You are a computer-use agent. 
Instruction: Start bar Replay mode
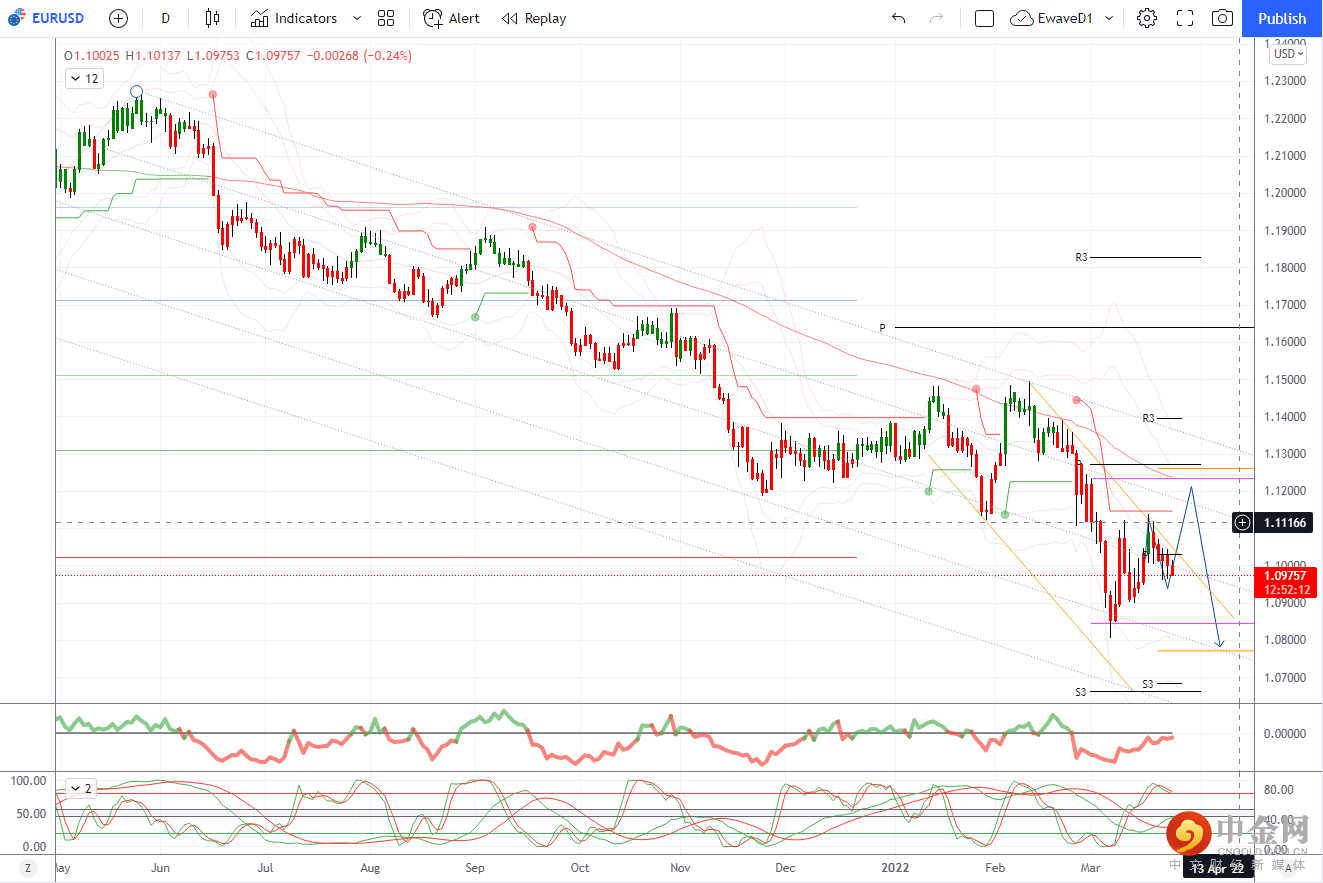[534, 18]
